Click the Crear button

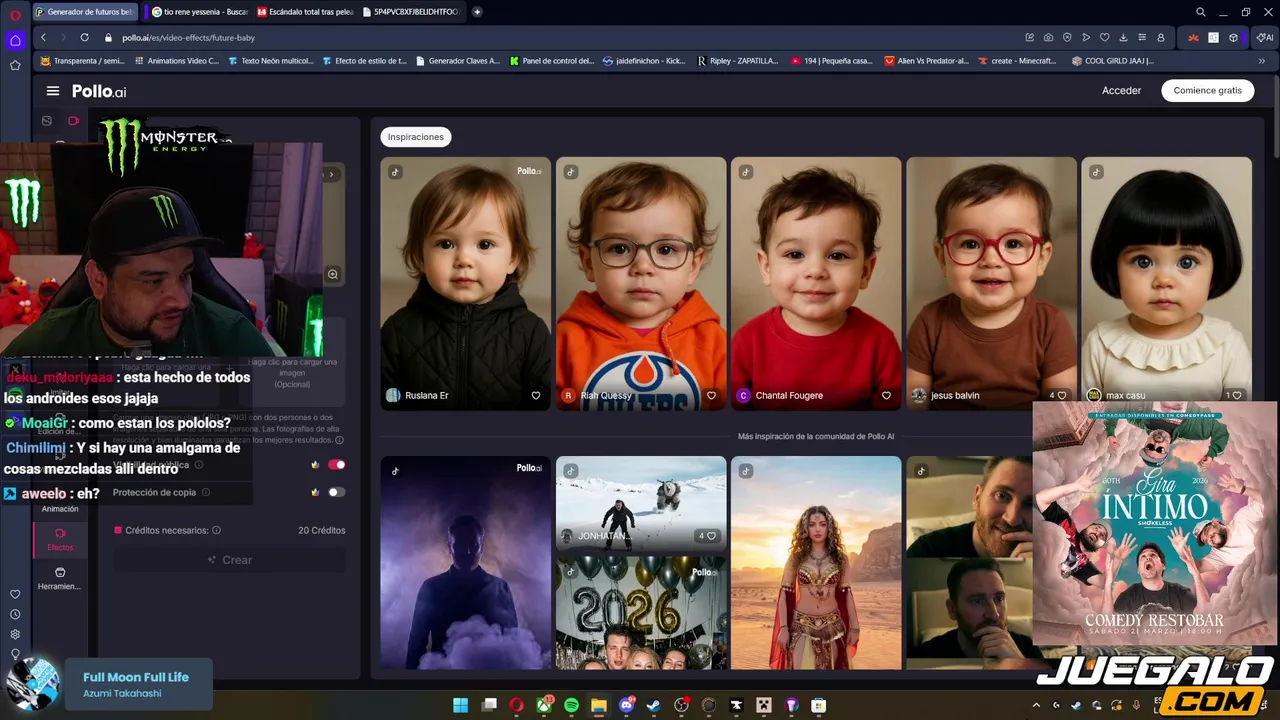point(229,560)
